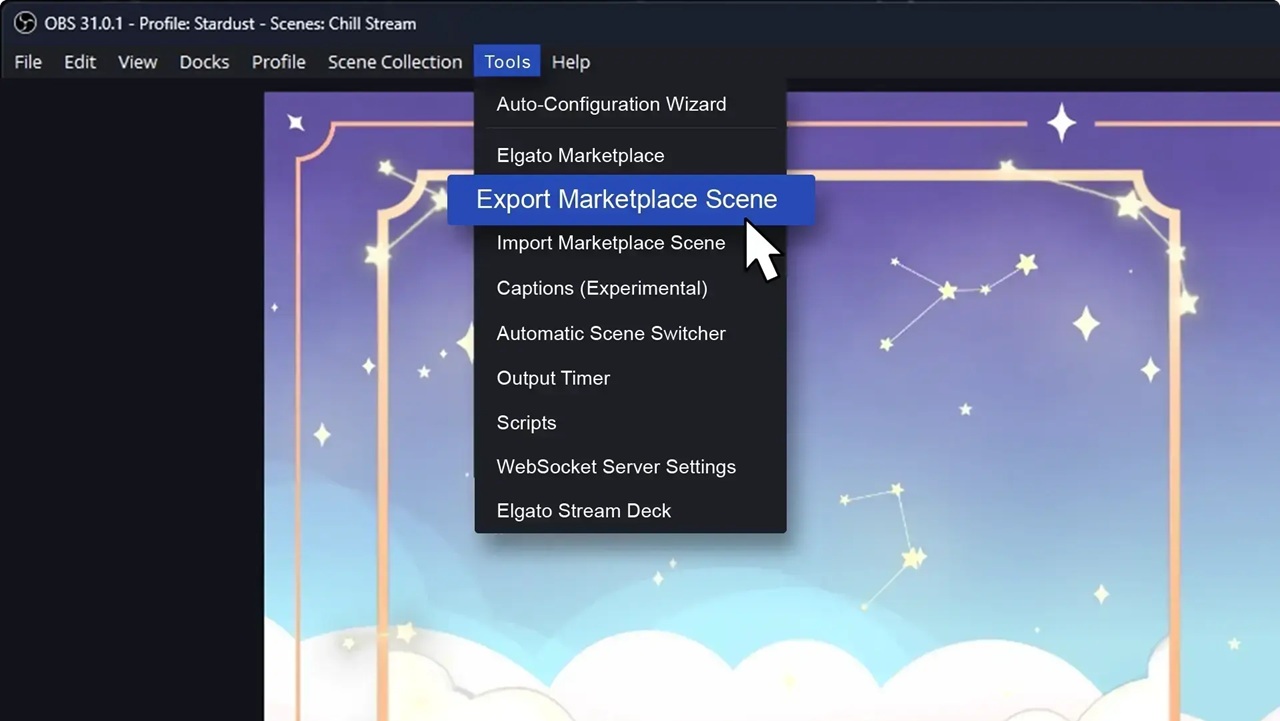This screenshot has height=721, width=1280.
Task: Select Elgato Stream Deck entry
Action: [583, 511]
